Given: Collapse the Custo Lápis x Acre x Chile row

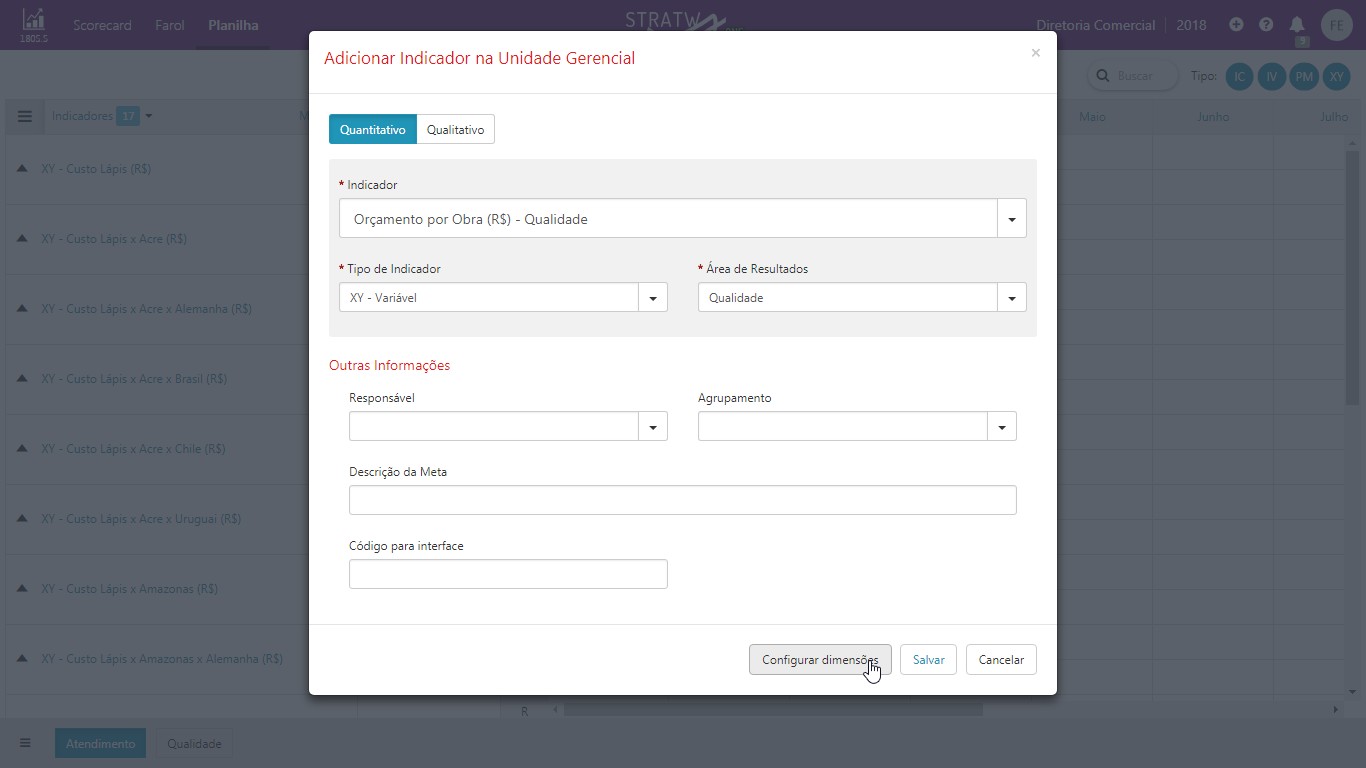Looking at the screenshot, I should pos(22,449).
